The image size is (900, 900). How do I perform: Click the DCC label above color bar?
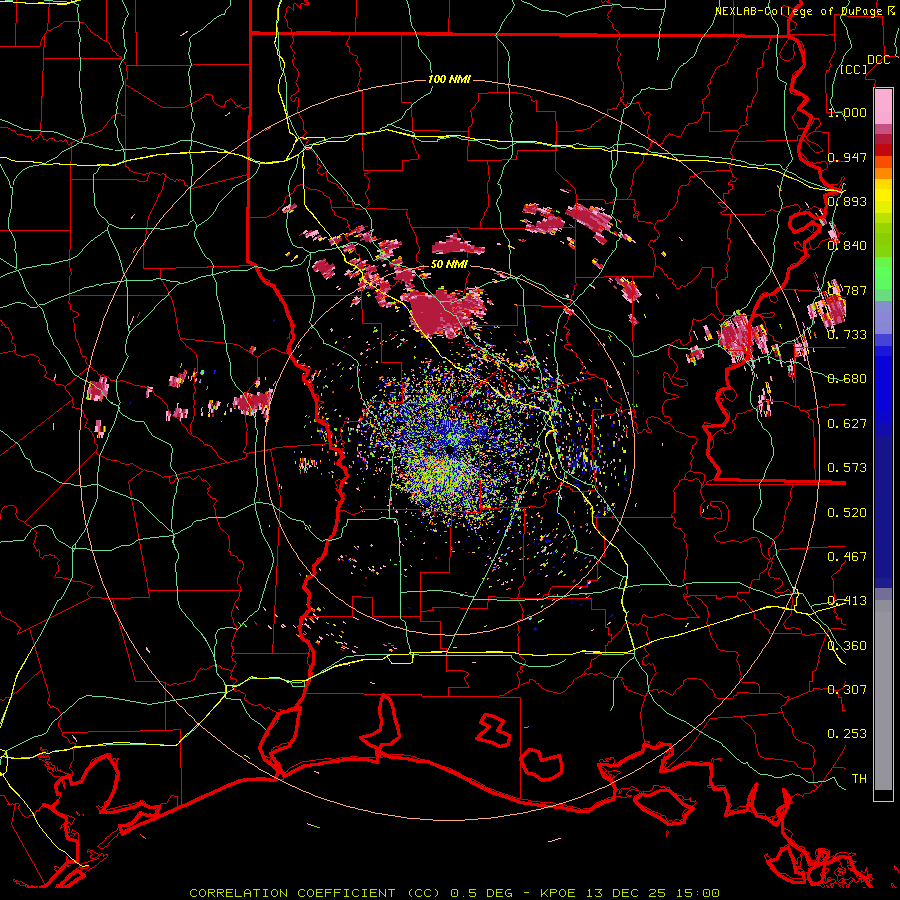pyautogui.click(x=878, y=60)
